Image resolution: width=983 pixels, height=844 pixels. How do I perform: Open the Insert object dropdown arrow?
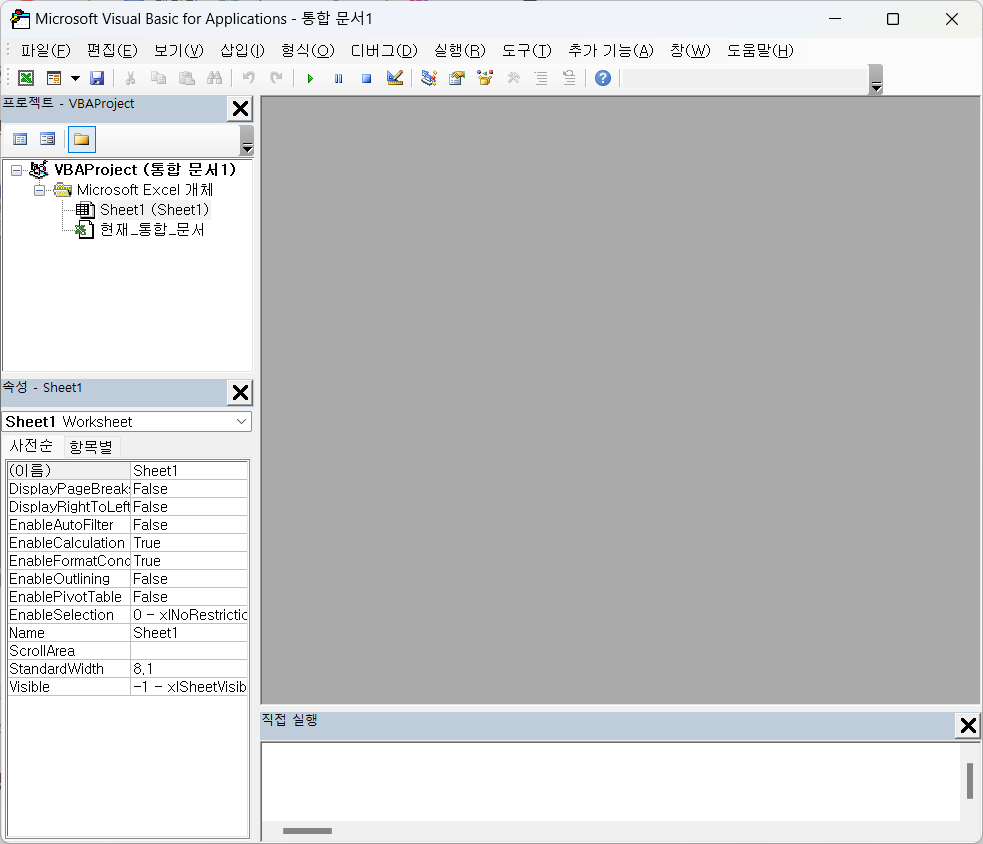[75, 78]
